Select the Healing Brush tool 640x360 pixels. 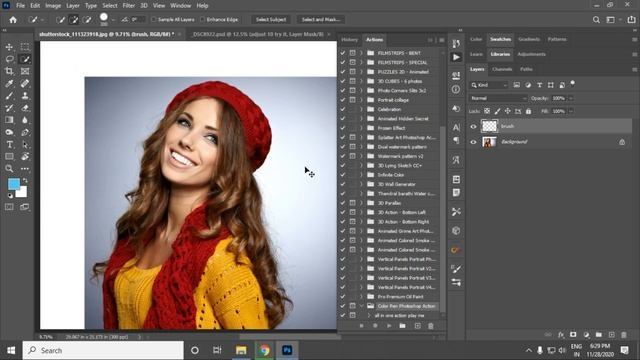point(25,84)
